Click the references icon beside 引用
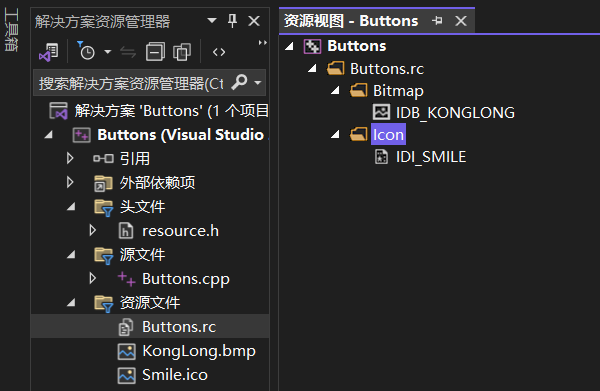 (103, 158)
